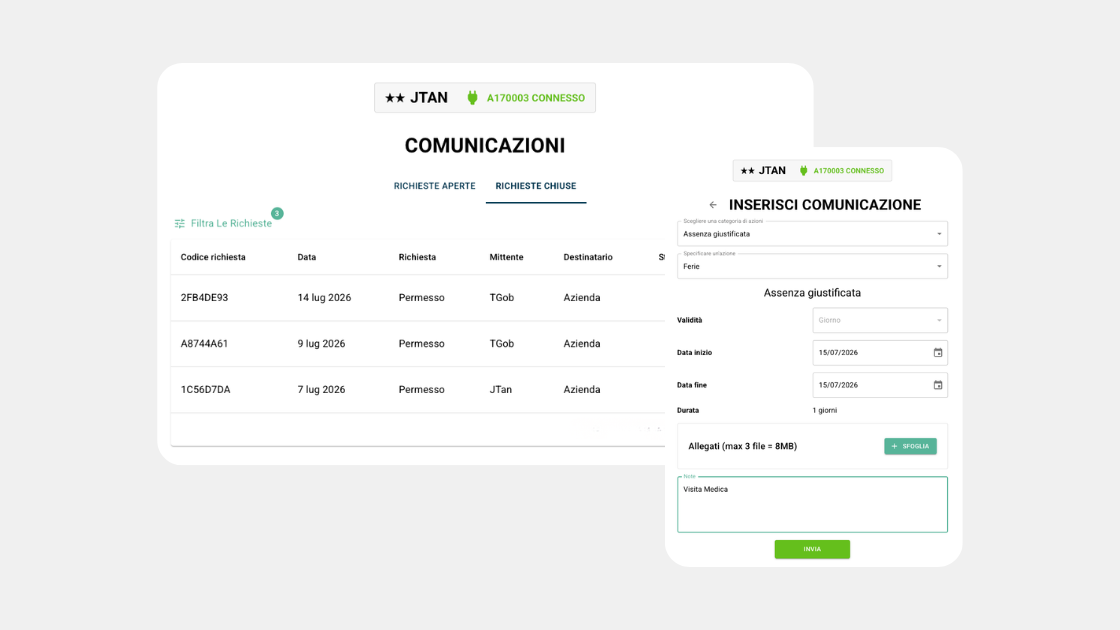Click the Data fine date field
This screenshot has height=630, width=1120.
[x=880, y=385]
